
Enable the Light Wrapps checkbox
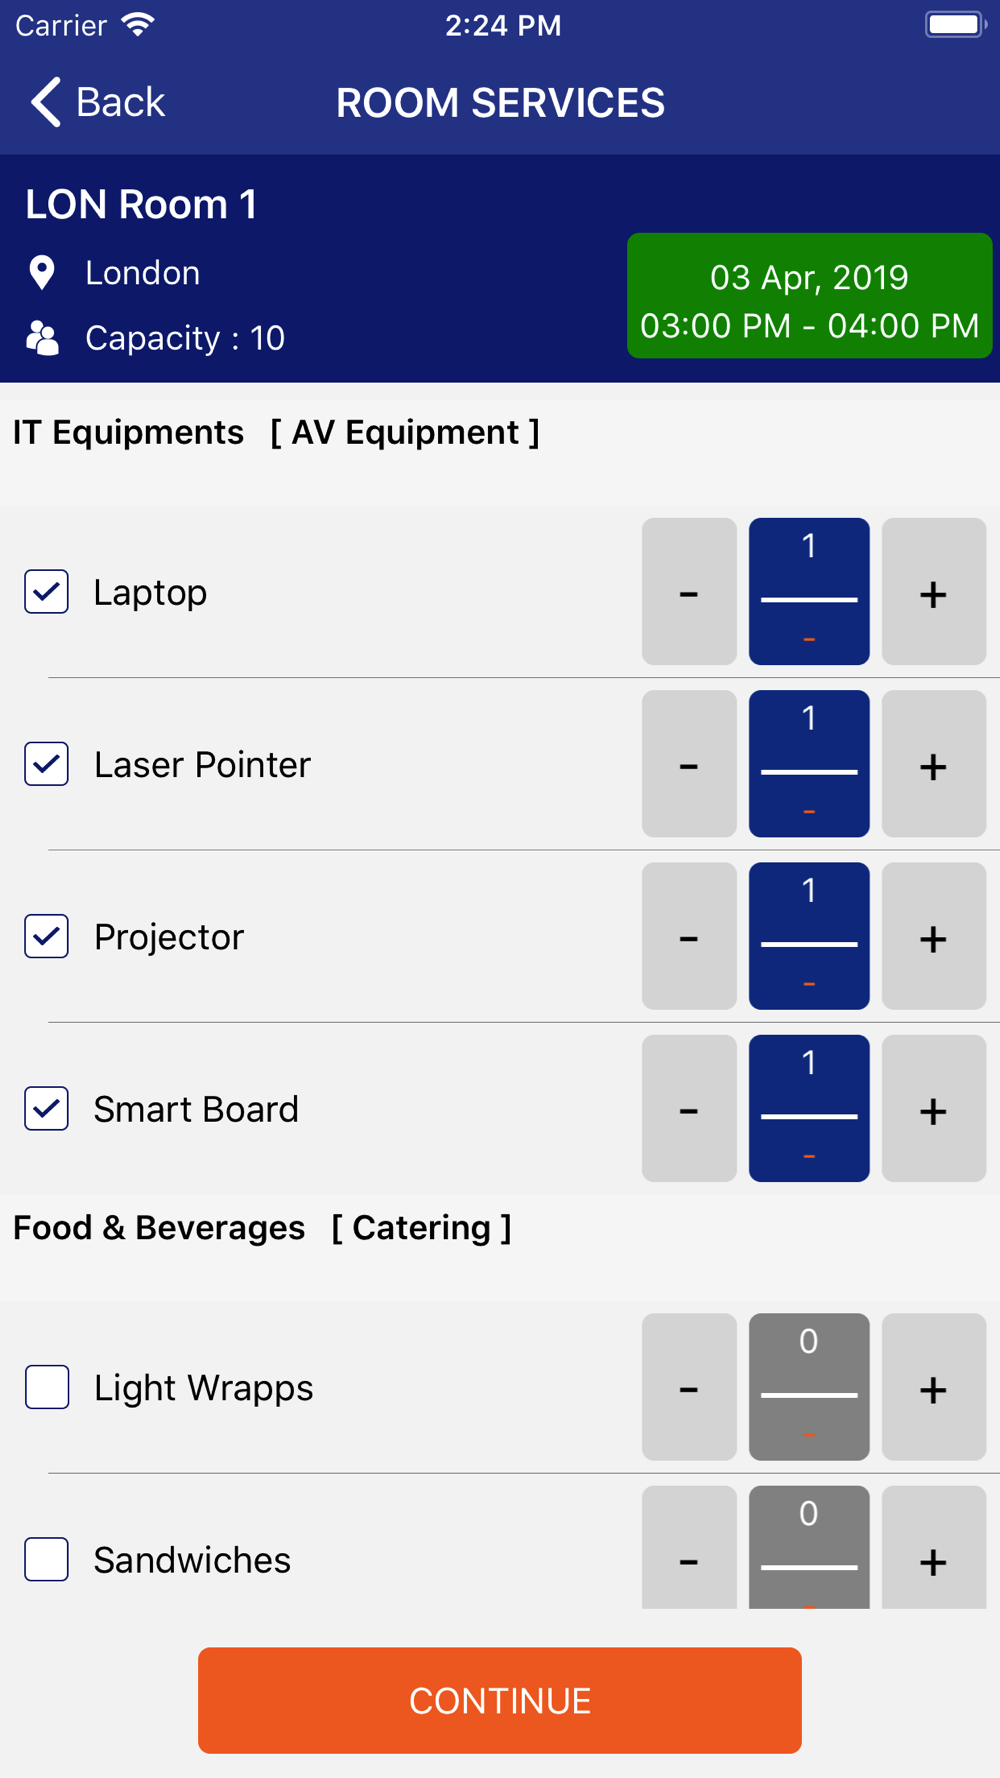pyautogui.click(x=47, y=1388)
